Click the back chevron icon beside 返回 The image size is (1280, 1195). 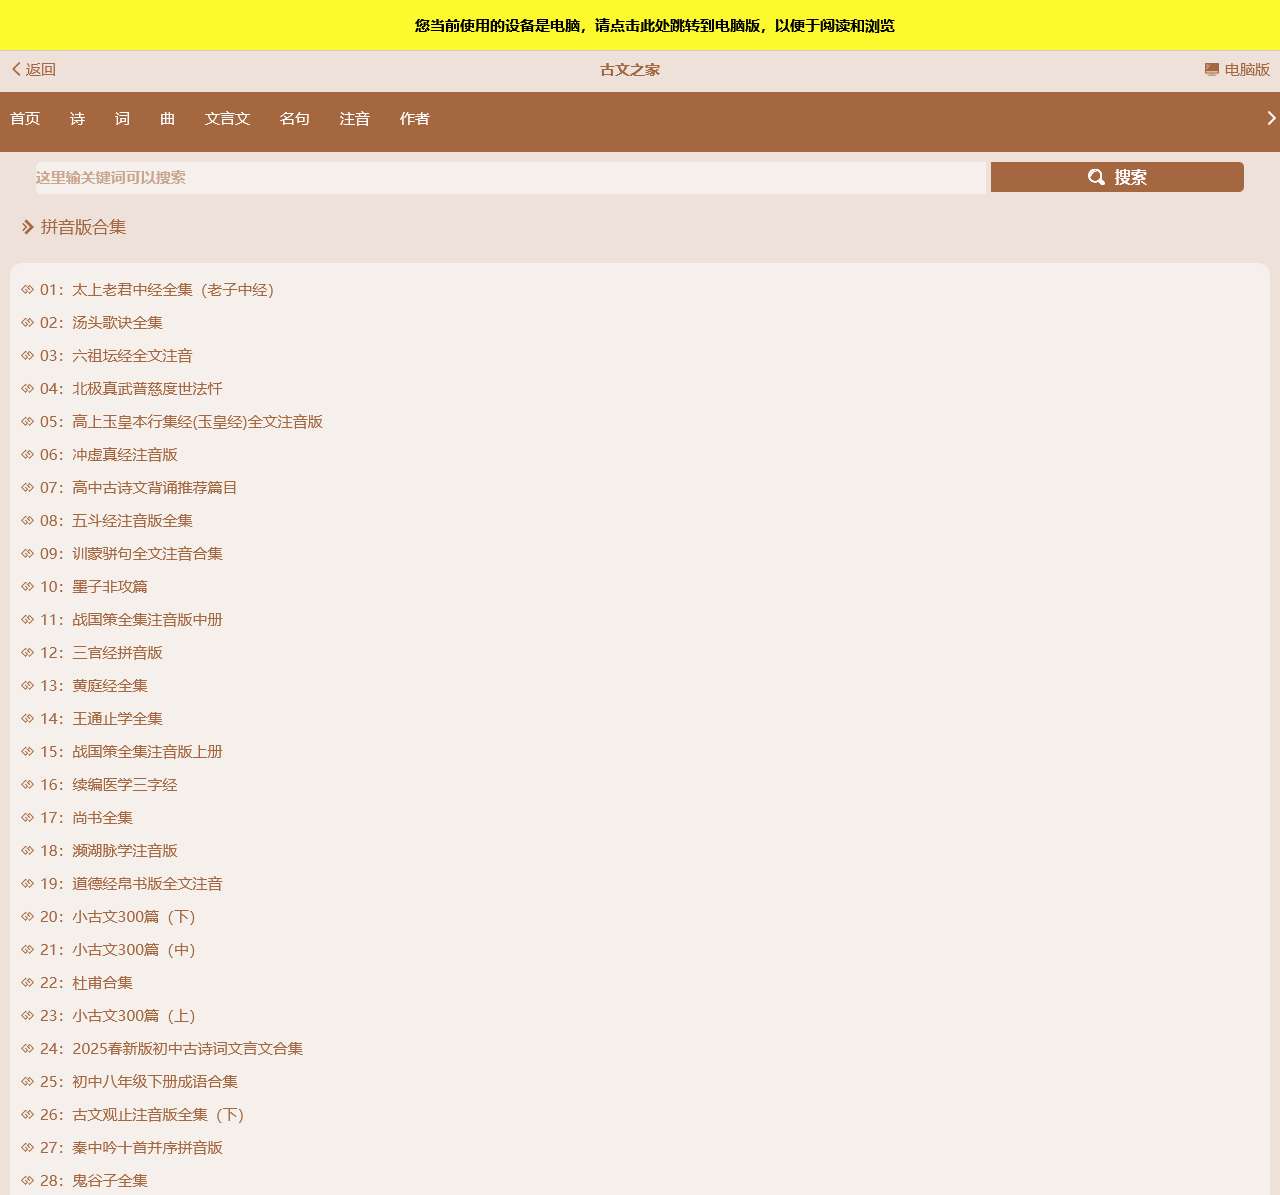14,69
